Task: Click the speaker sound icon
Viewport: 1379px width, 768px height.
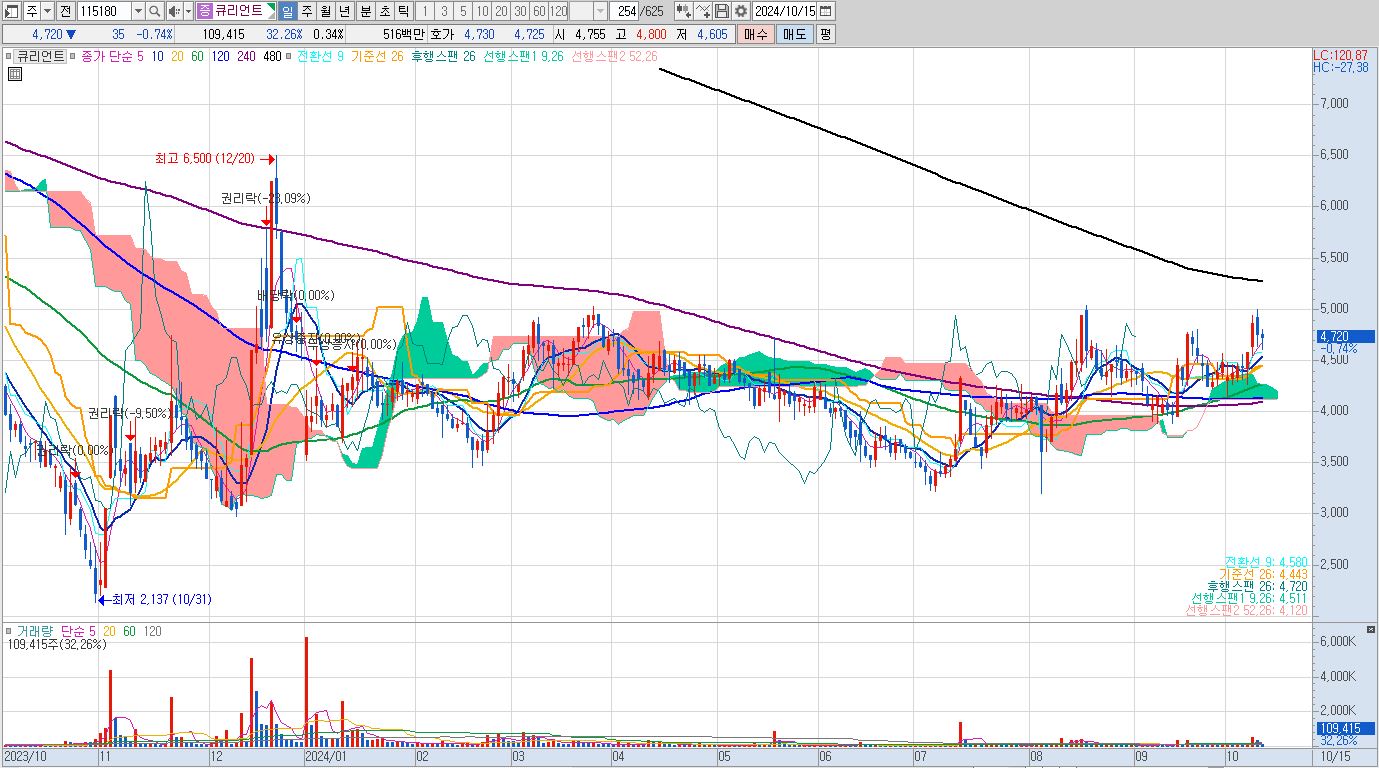Action: [173, 11]
